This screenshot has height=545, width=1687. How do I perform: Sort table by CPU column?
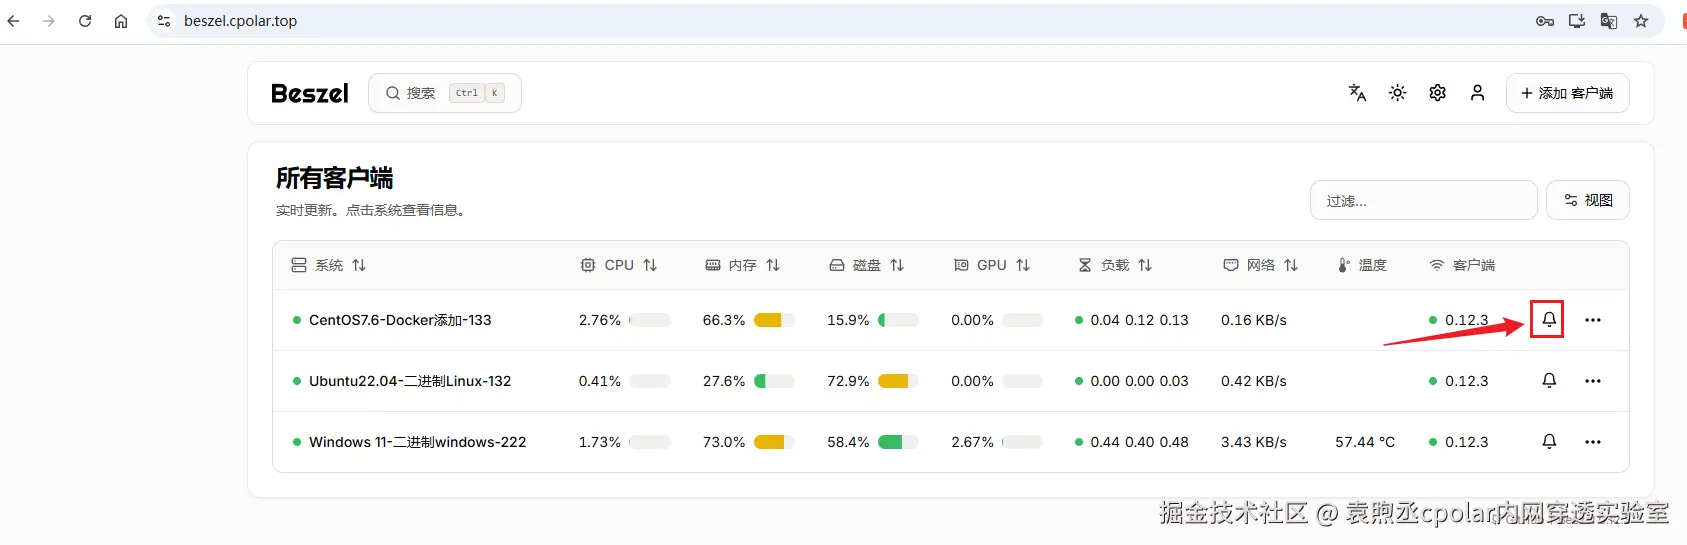619,265
